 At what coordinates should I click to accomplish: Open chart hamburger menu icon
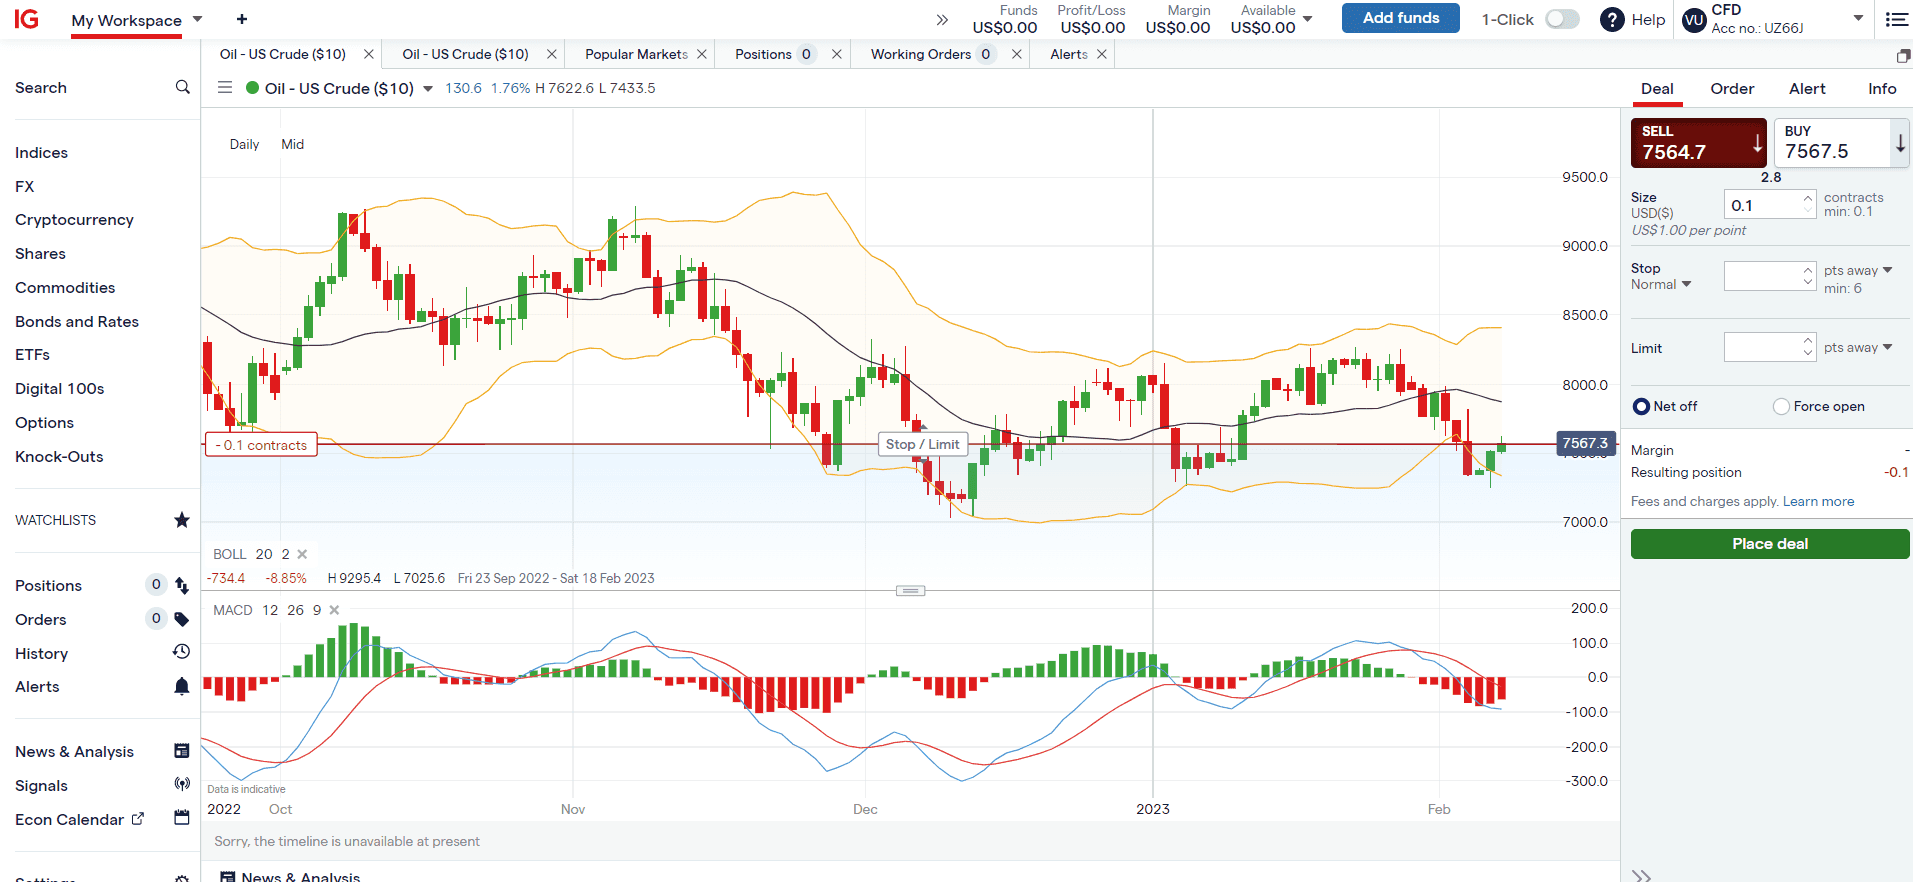(225, 88)
